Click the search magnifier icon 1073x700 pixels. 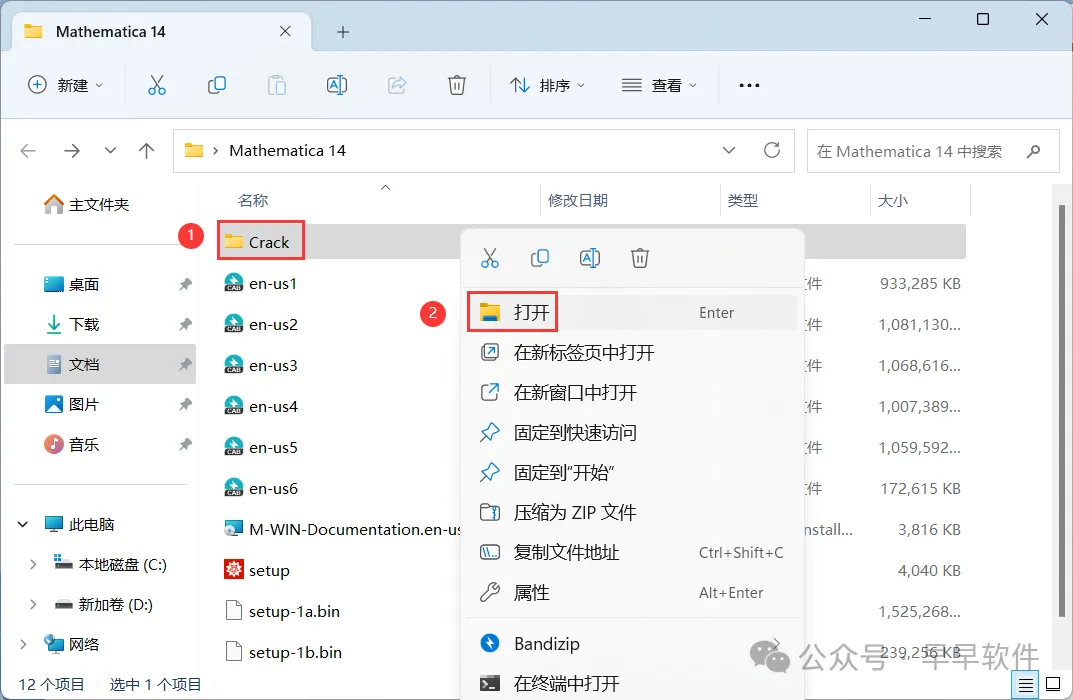tap(1033, 151)
